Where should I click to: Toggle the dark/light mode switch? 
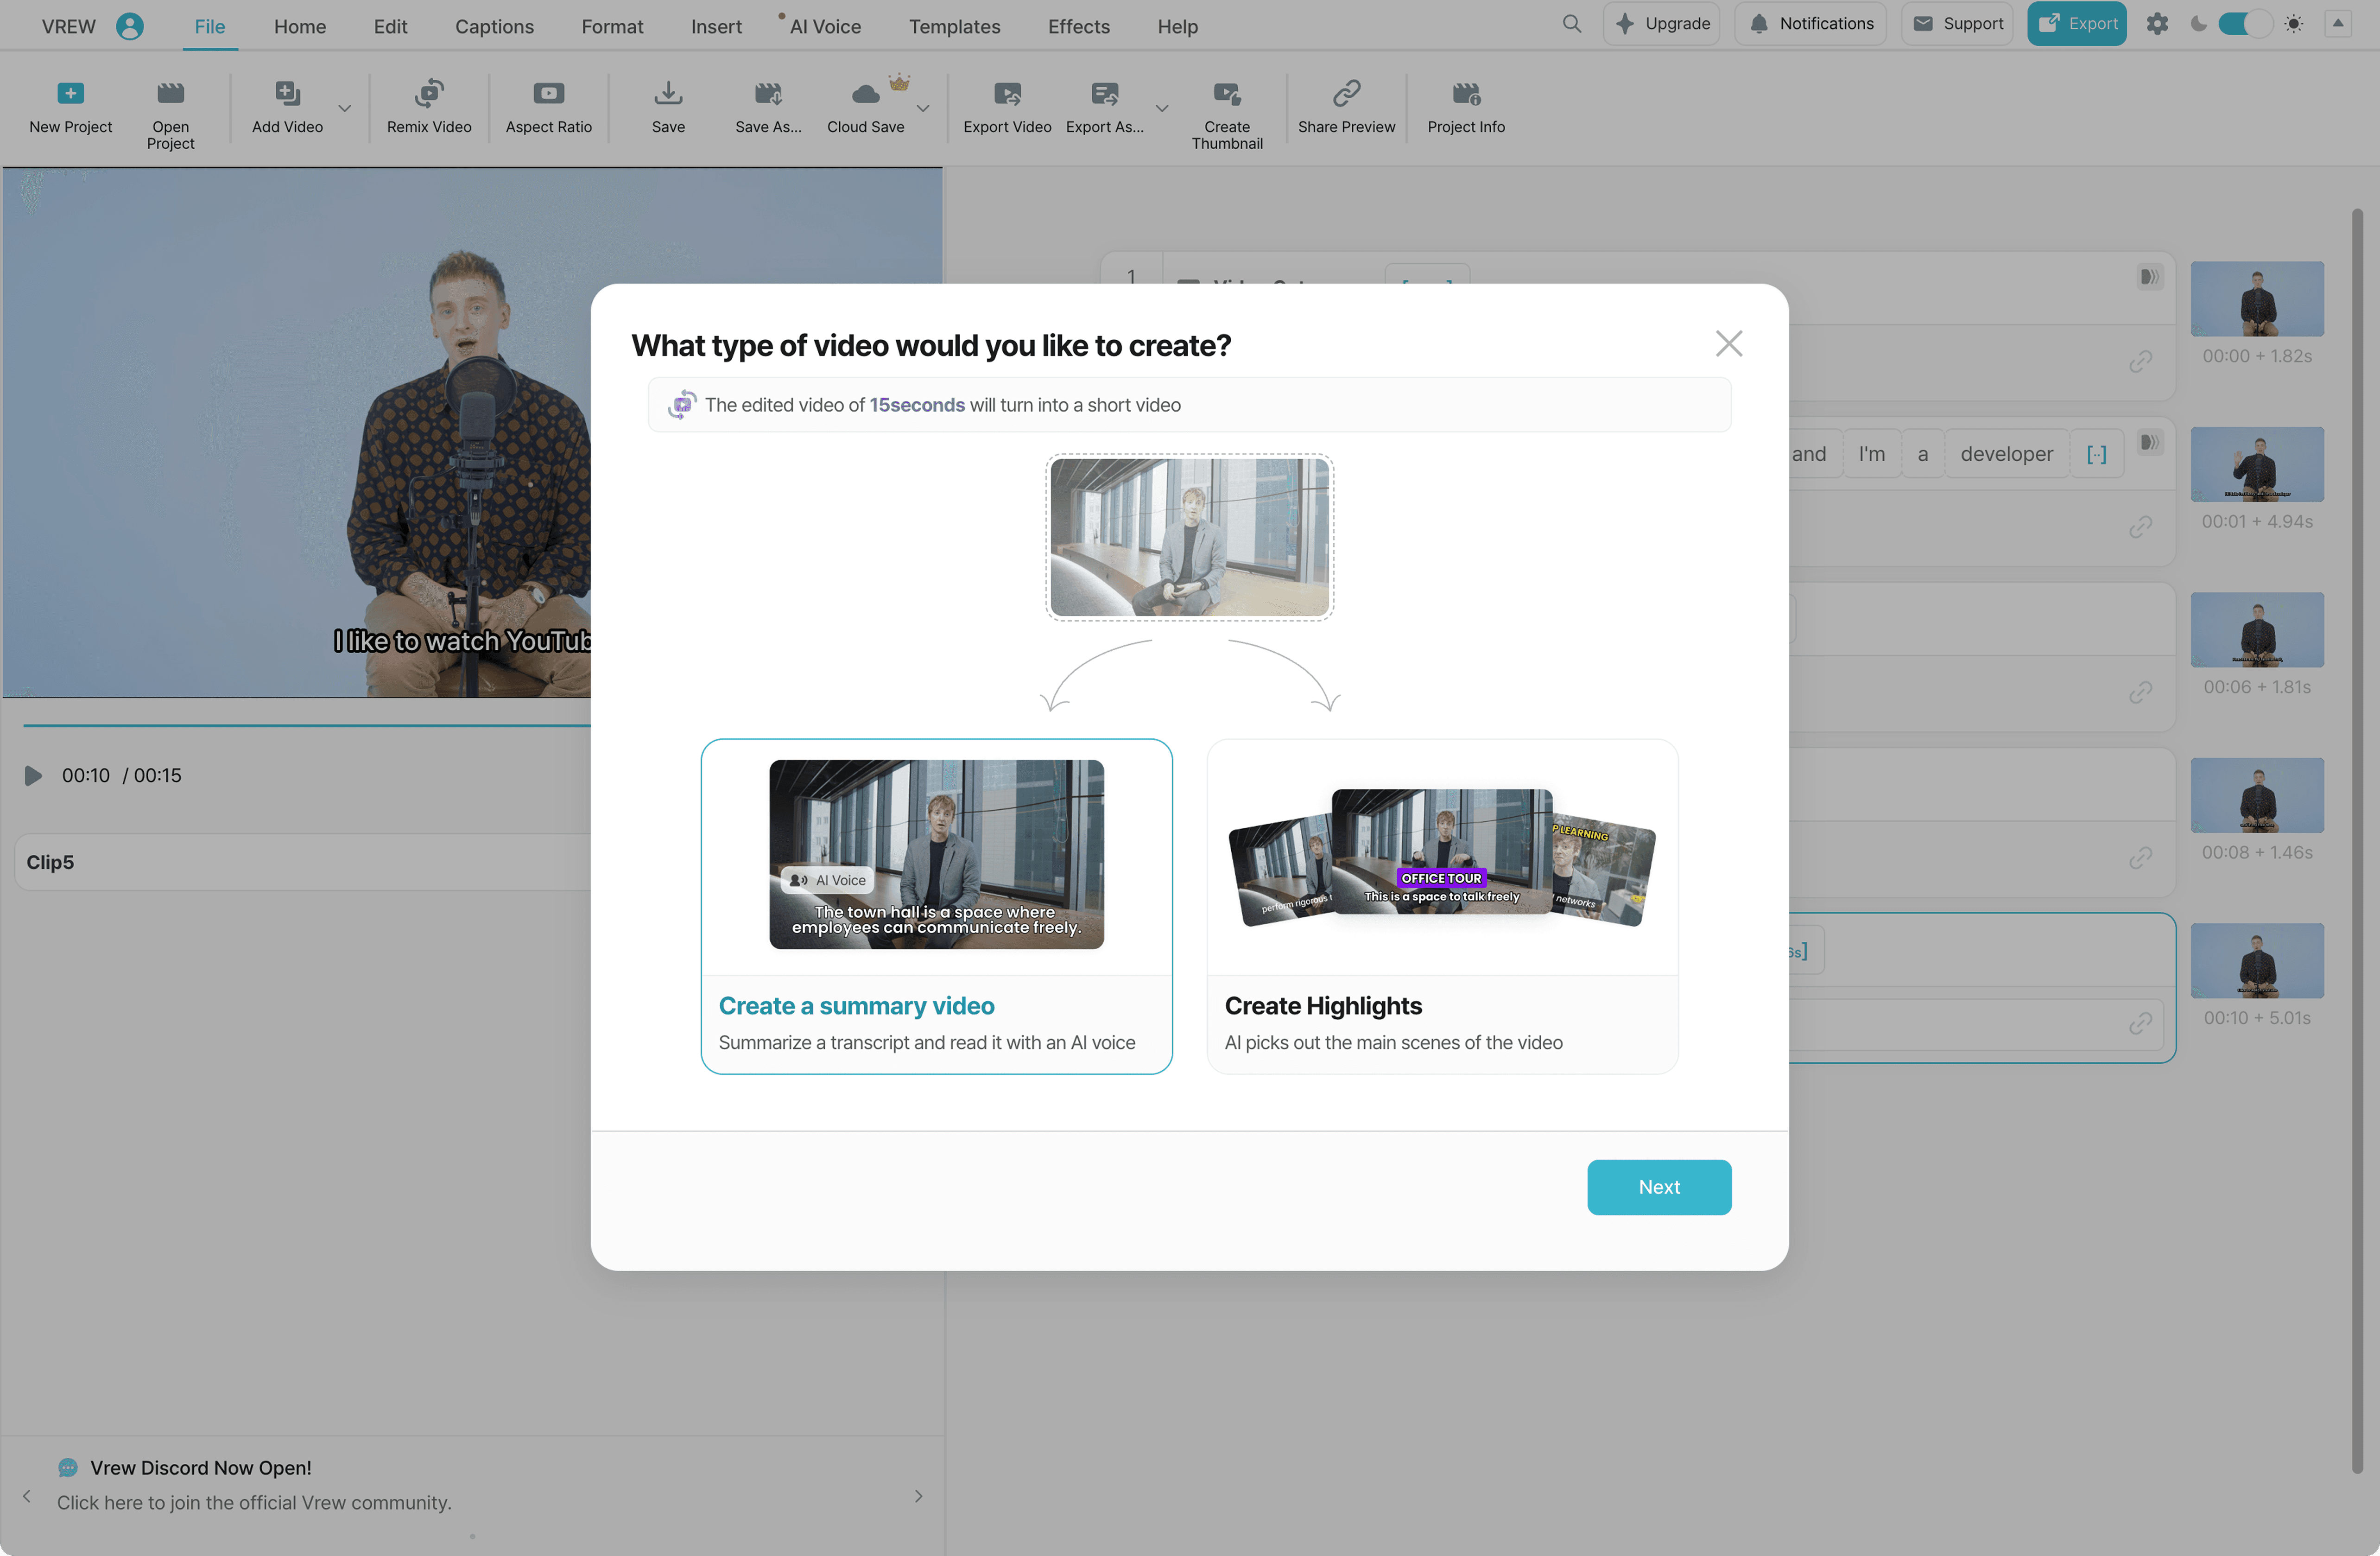2244,24
